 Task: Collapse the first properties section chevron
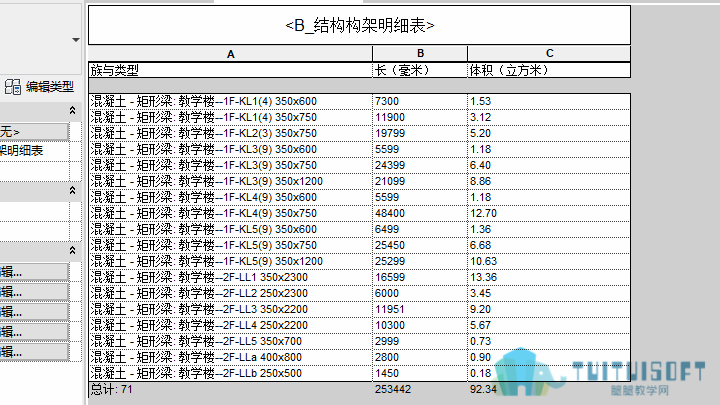pos(72,110)
